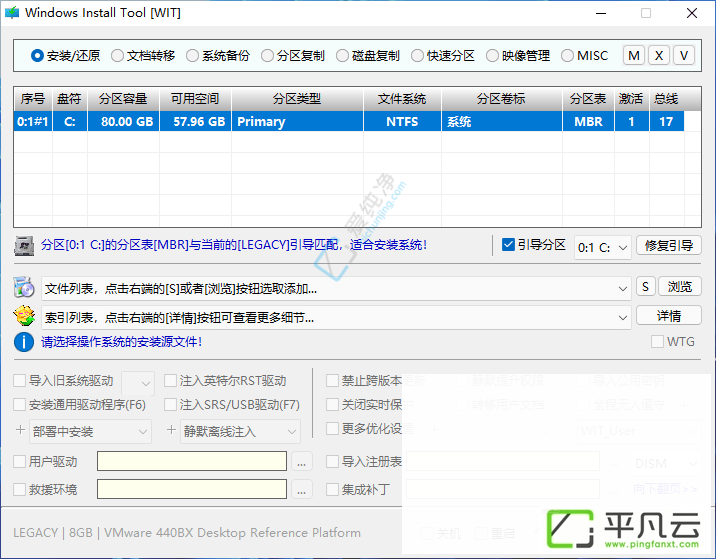Select the MISC radio option

point(584,56)
